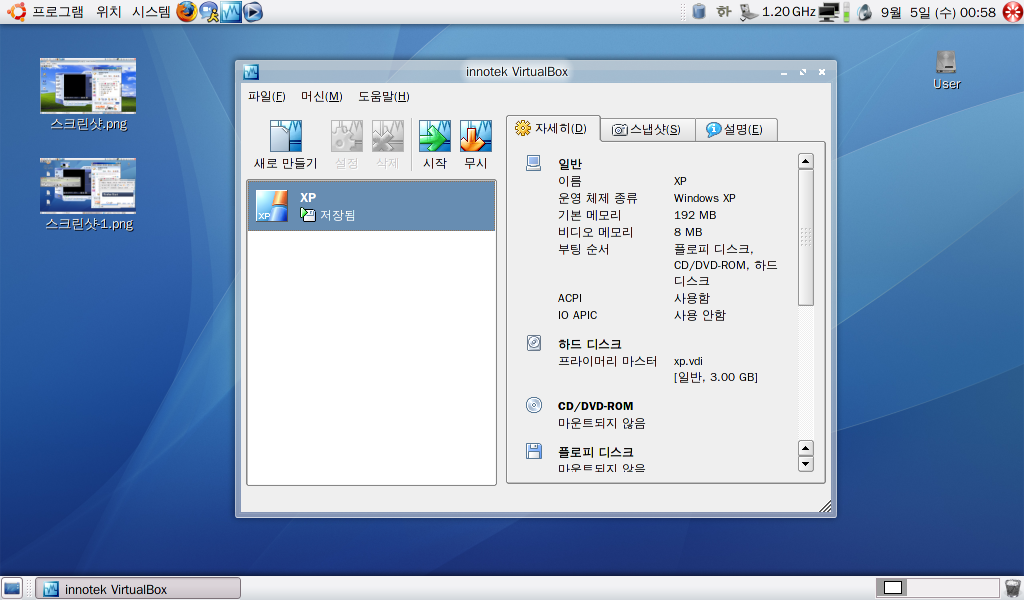
Task: Click the 1.20 GHz CPU frequency monitor
Action: tap(778, 12)
